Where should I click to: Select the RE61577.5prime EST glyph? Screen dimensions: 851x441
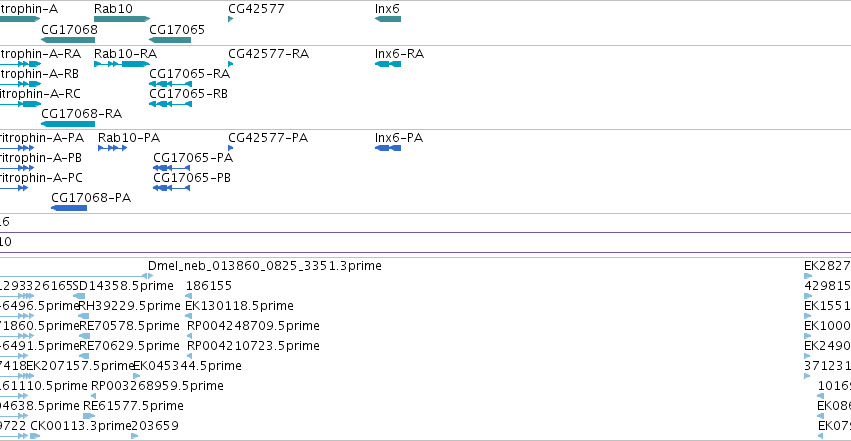pos(89,416)
